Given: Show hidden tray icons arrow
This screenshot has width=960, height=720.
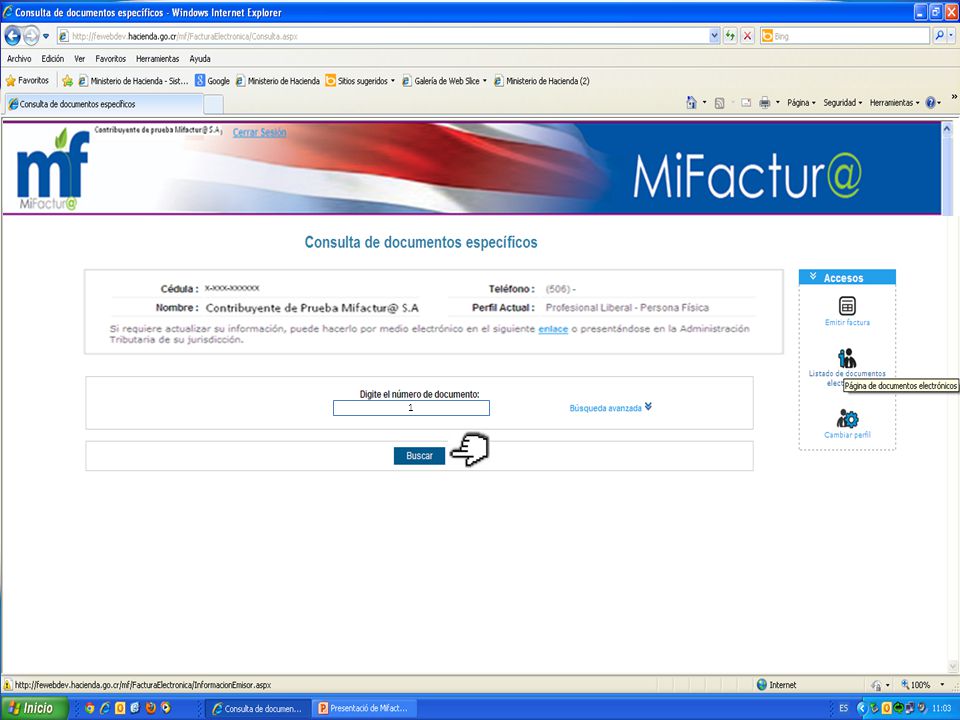Looking at the screenshot, I should 861,708.
